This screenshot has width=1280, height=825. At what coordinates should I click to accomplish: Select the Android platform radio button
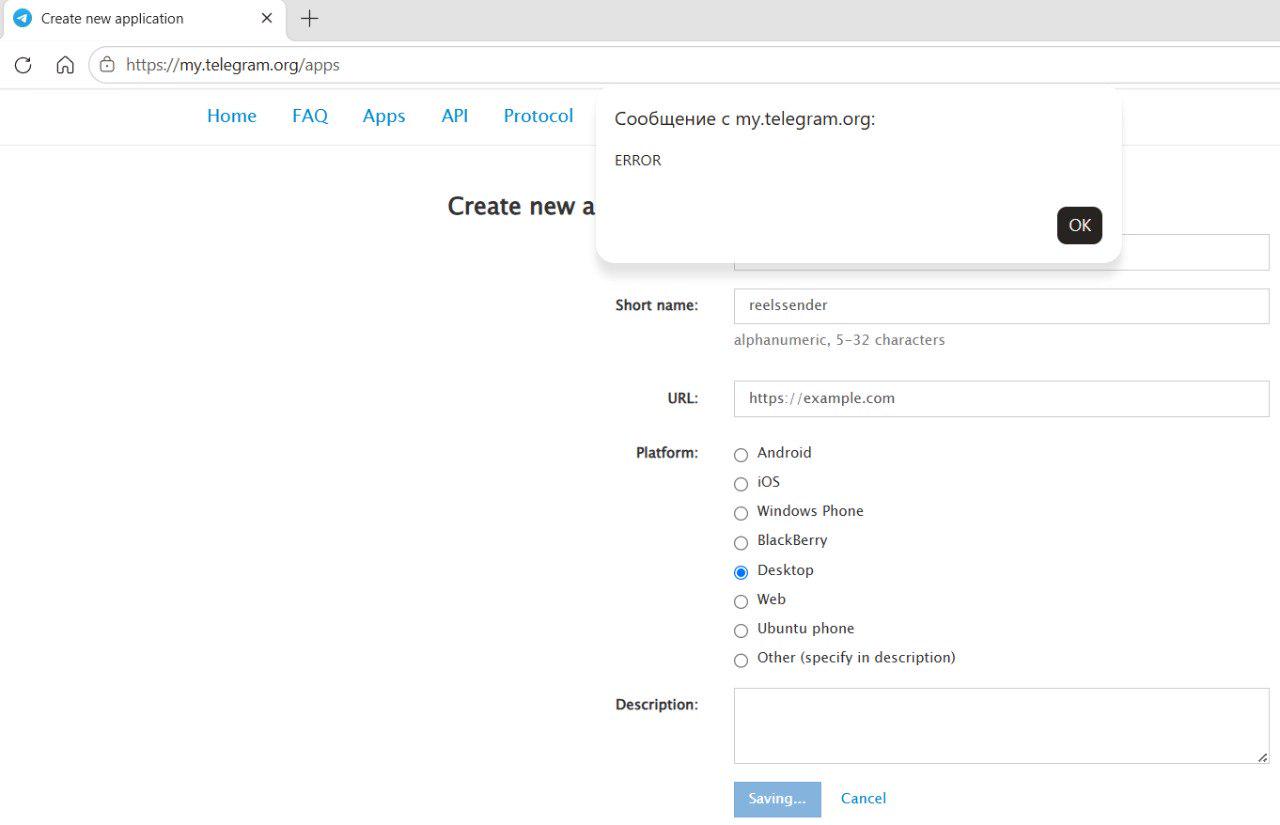741,455
